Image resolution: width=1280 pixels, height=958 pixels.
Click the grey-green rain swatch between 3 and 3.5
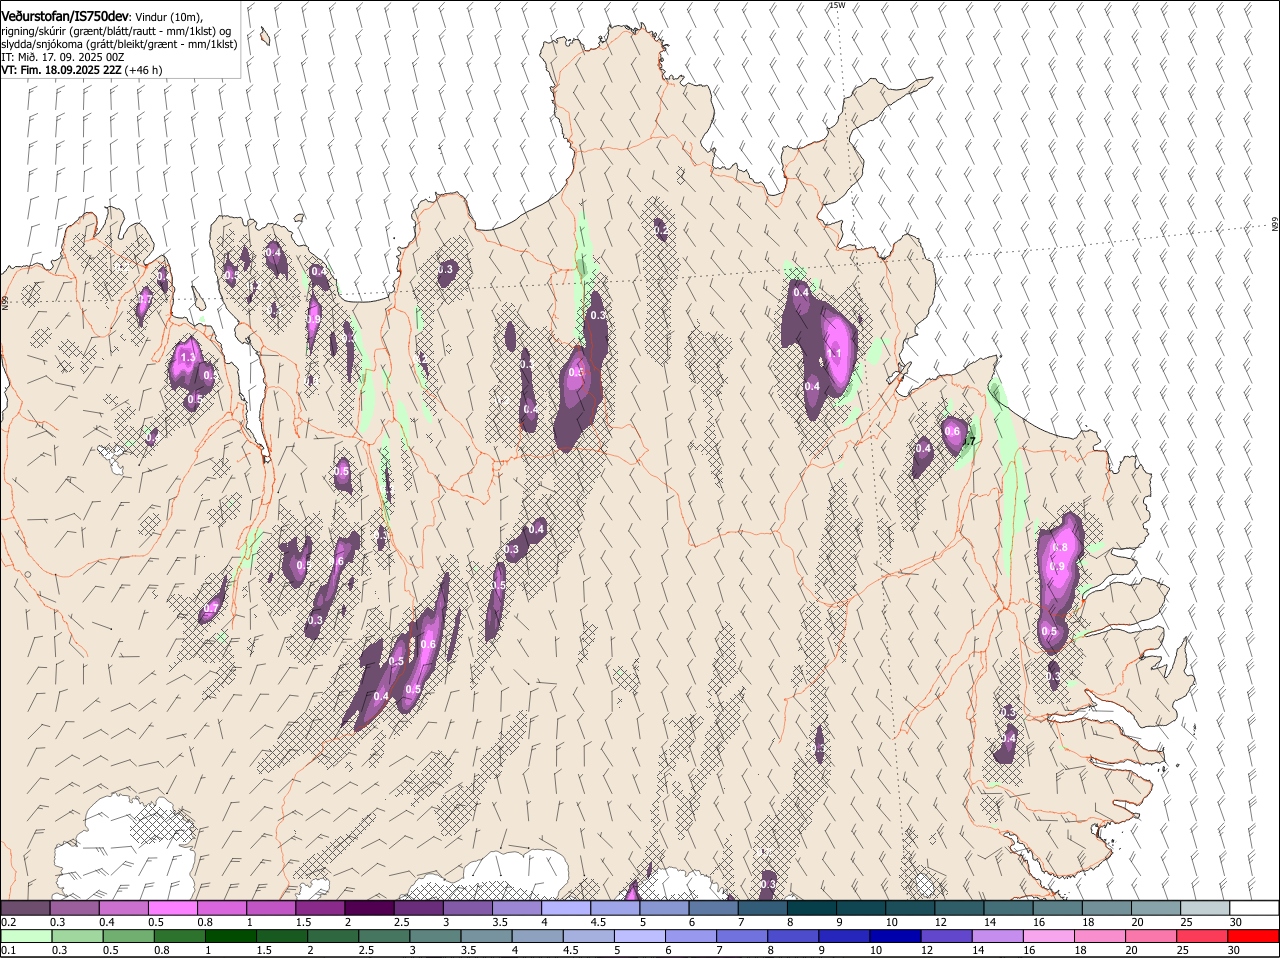click(434, 936)
